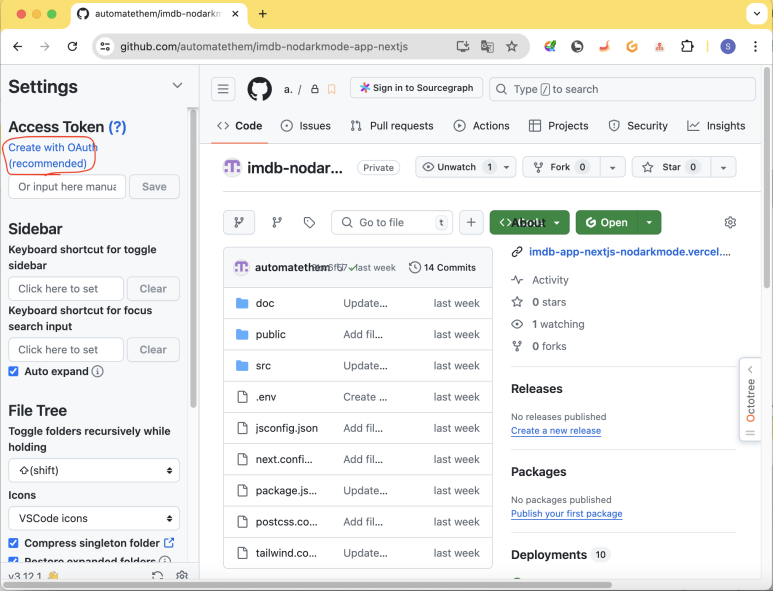Click the translate page icon in the address bar
The height and width of the screenshot is (591, 773).
tap(487, 46)
